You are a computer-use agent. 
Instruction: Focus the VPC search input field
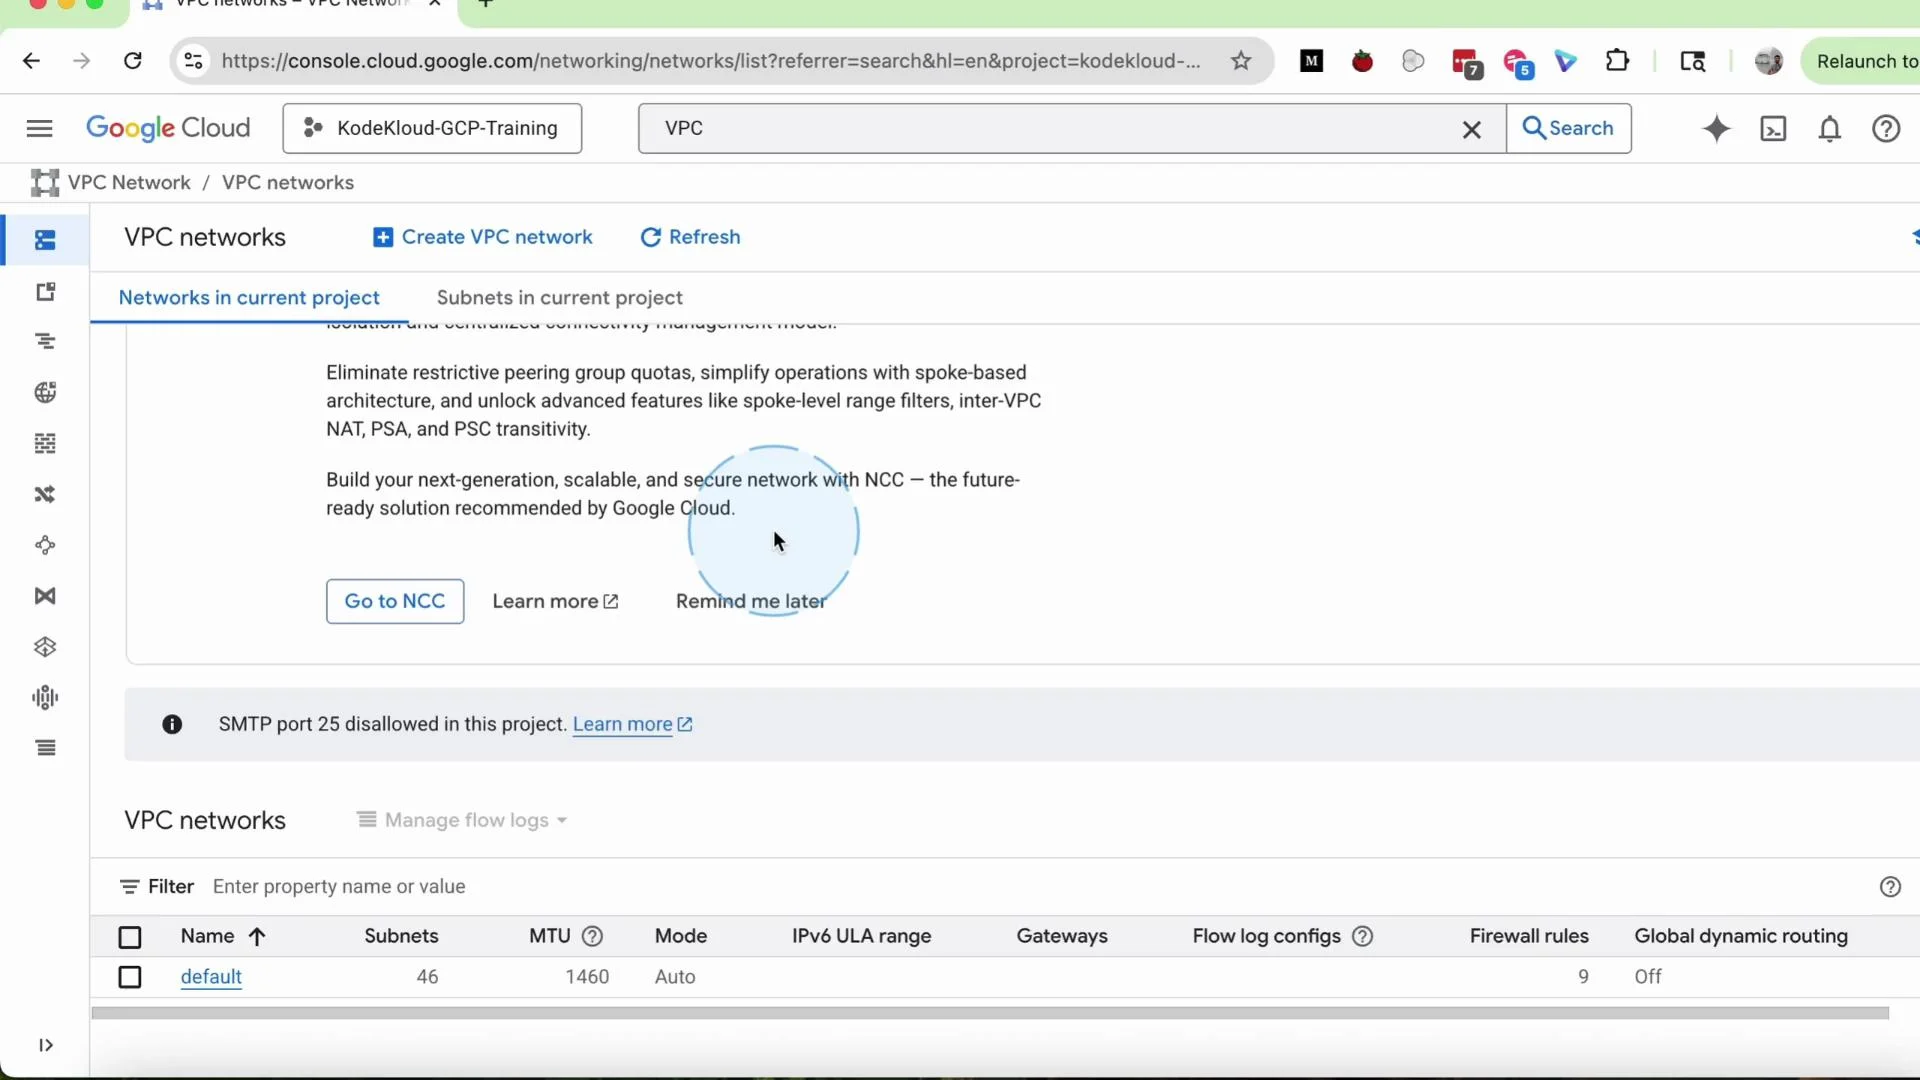[1050, 128]
